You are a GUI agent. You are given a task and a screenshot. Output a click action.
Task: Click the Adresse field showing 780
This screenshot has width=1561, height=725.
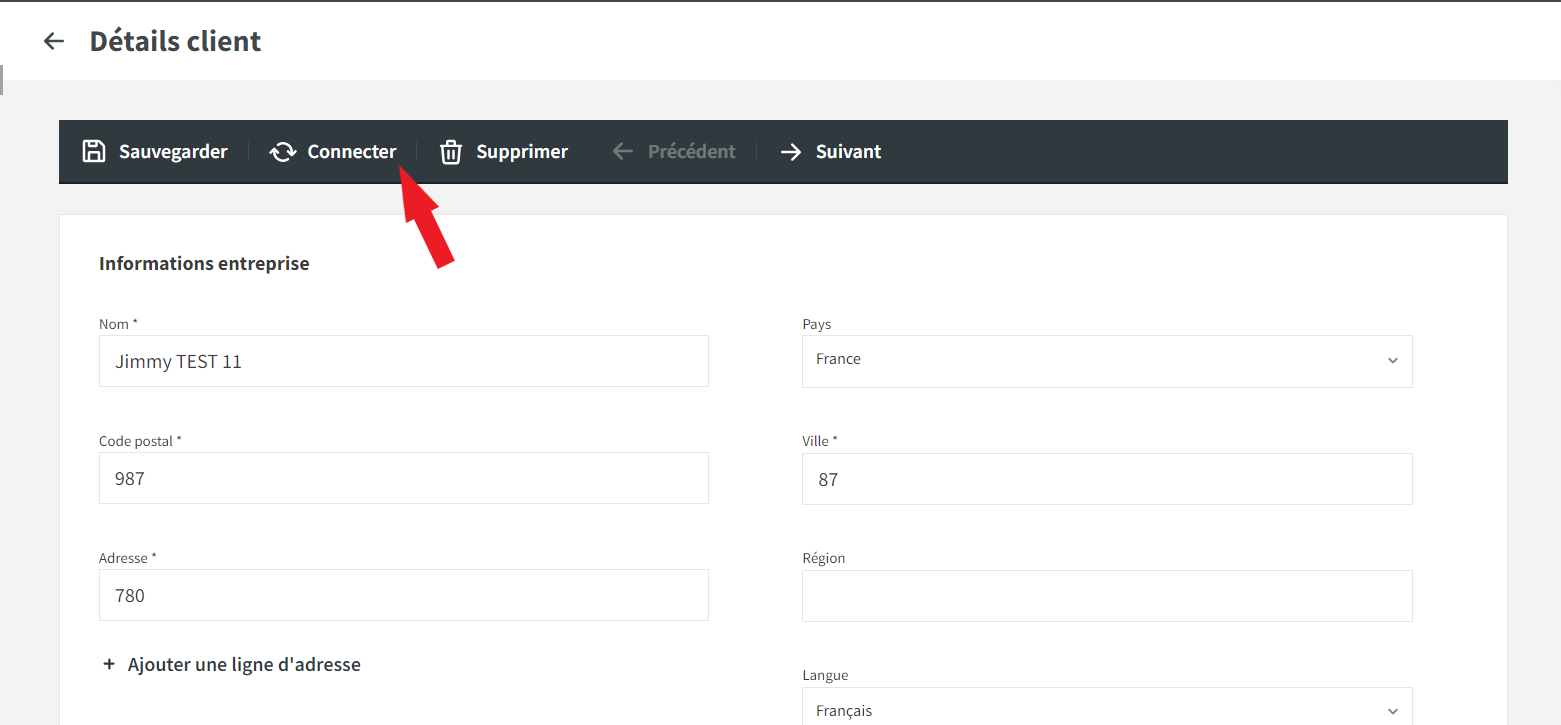404,595
